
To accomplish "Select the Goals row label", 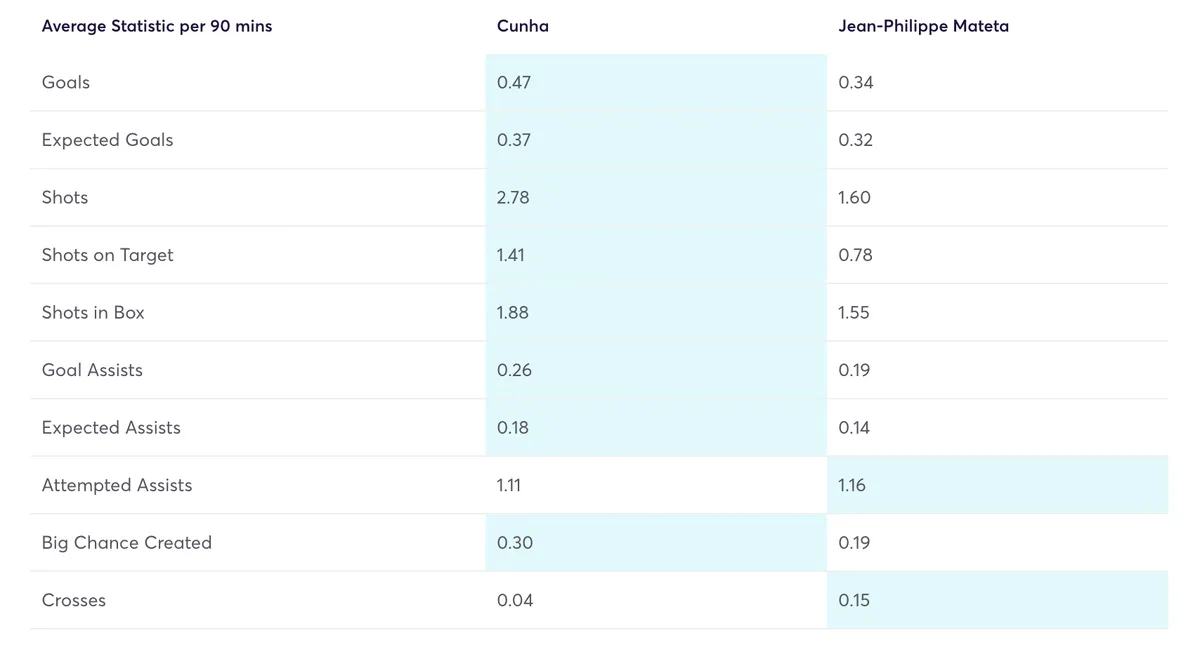I will 66,82.
